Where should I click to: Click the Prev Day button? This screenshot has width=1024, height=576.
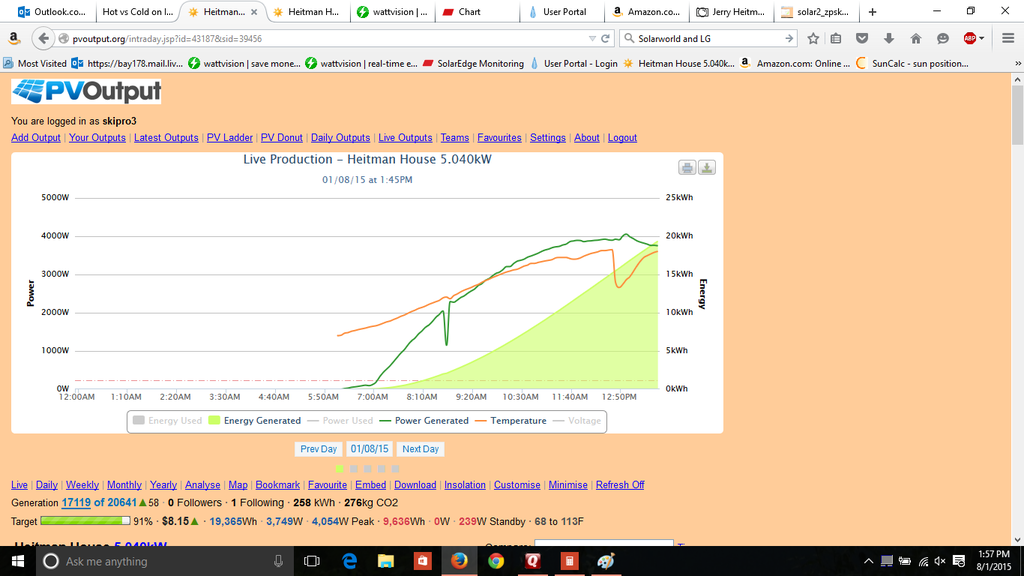pyautogui.click(x=319, y=449)
